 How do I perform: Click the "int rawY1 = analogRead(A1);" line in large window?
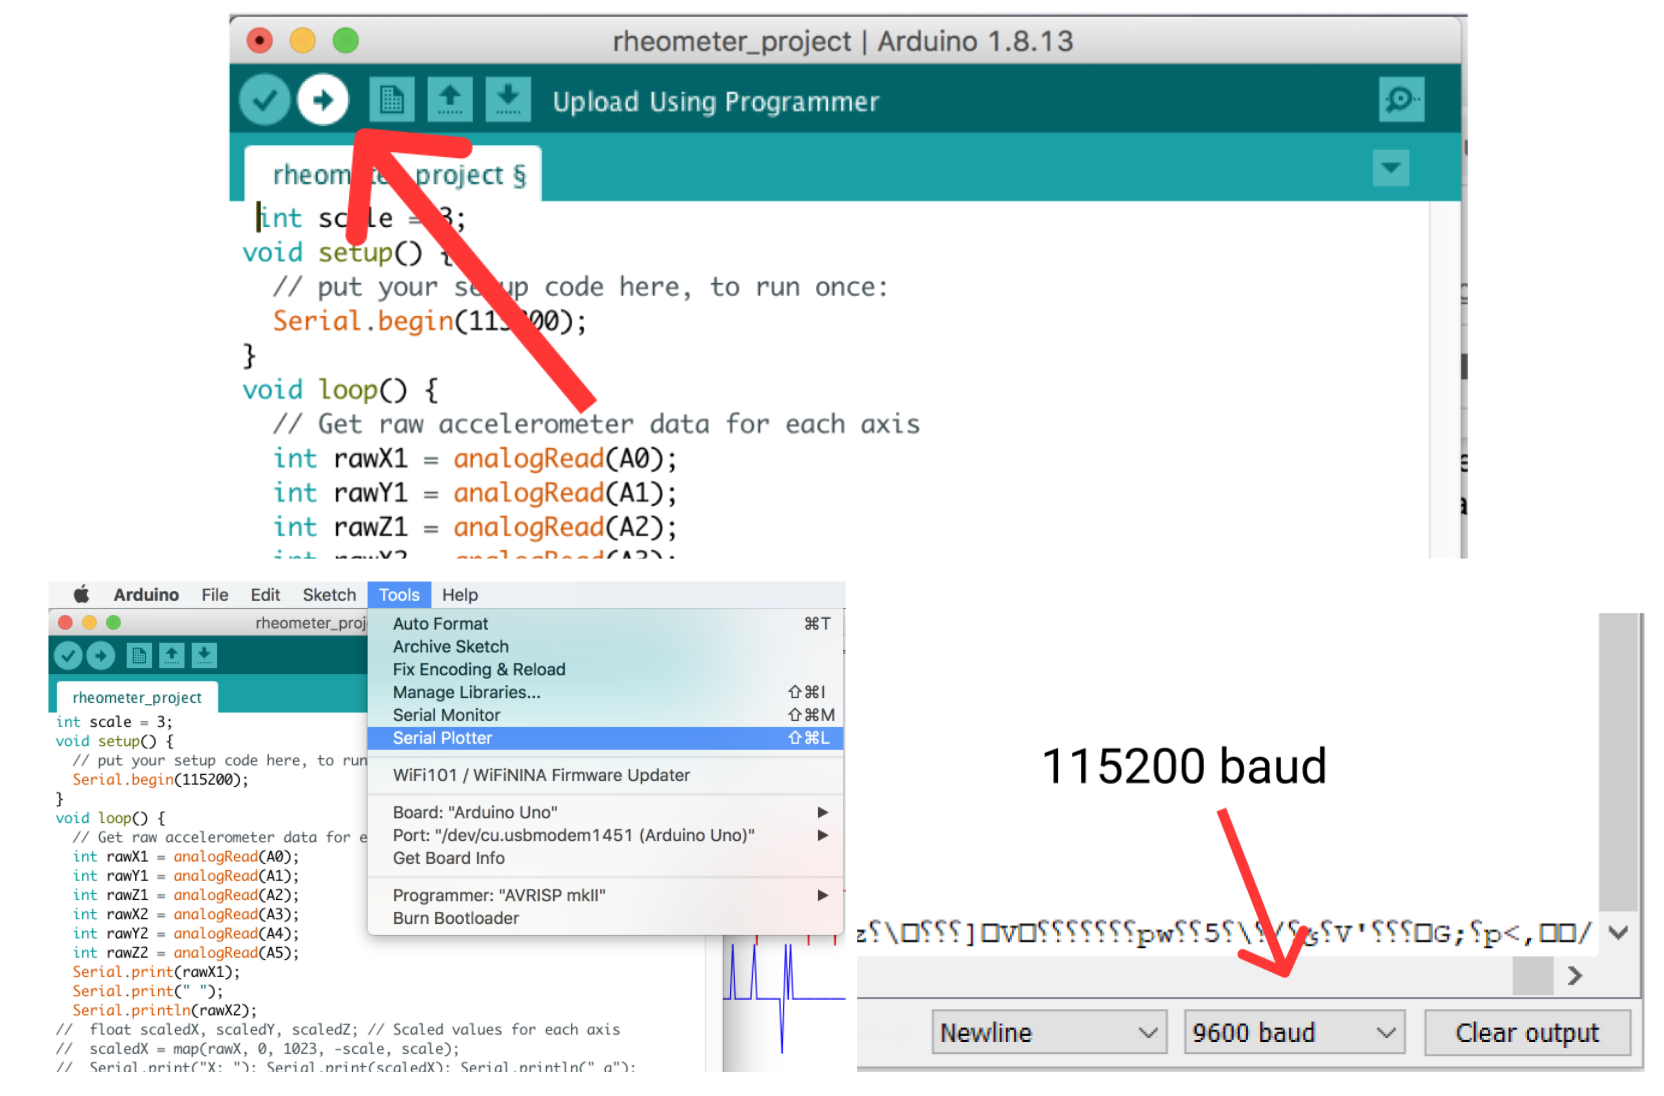tap(475, 493)
